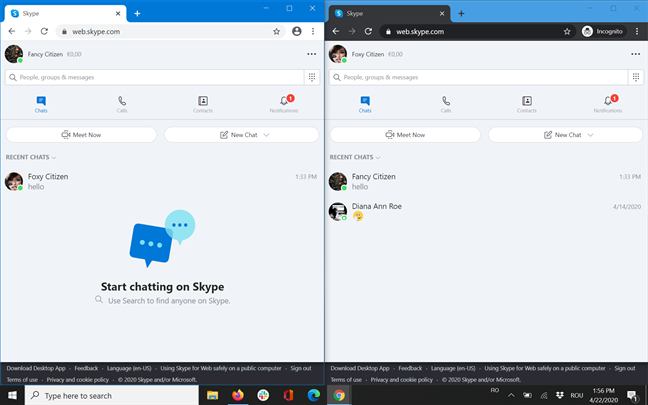Show hidden system tray icons
The image size is (648, 405).
pos(511,395)
